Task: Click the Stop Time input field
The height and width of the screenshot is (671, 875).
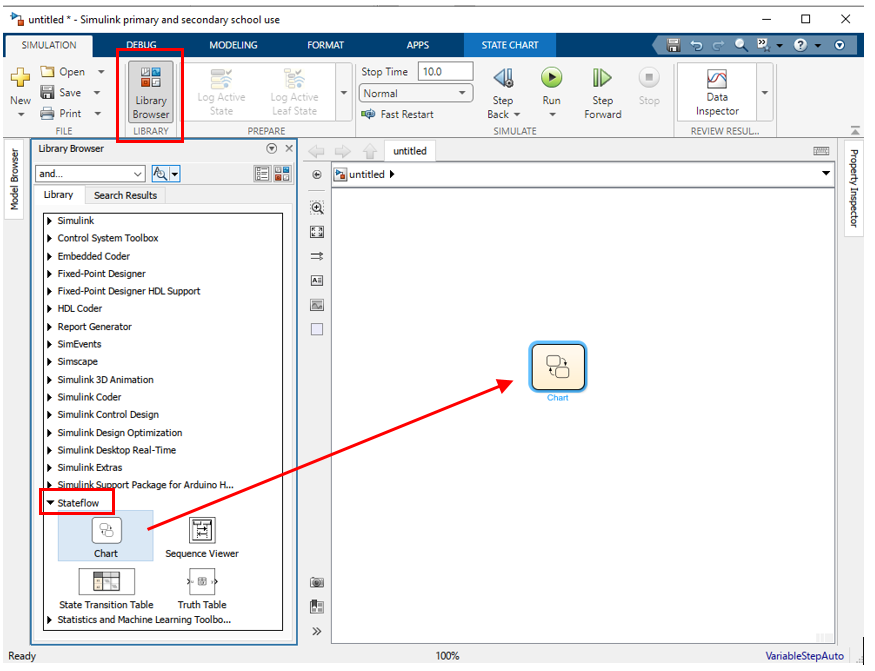Action: coord(445,72)
